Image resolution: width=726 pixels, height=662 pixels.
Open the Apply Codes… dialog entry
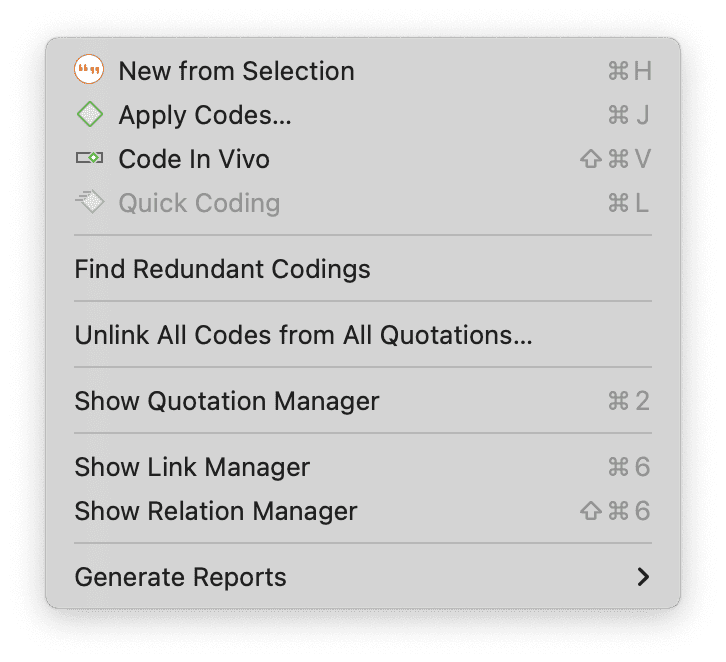pos(363,115)
